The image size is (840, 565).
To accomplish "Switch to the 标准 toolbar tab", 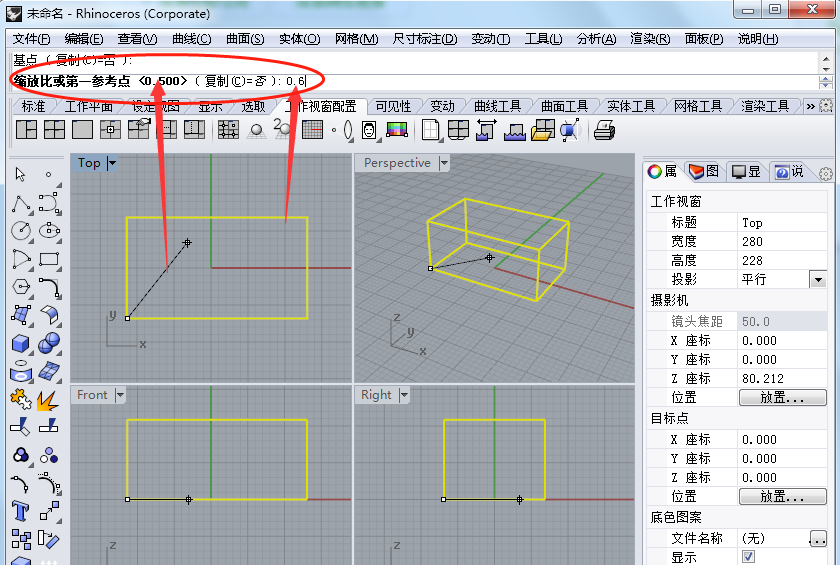I will pos(33,107).
